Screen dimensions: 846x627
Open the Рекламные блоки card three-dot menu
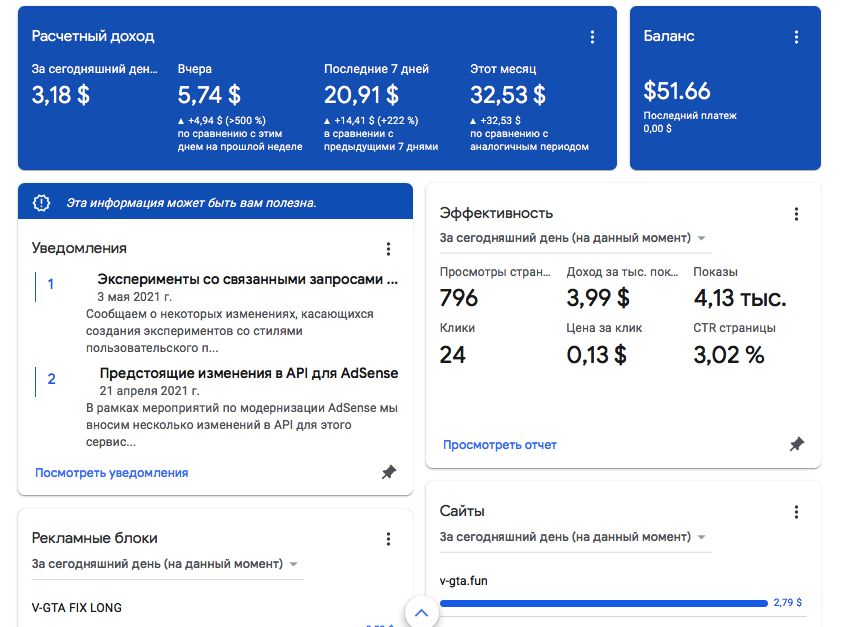click(x=388, y=539)
